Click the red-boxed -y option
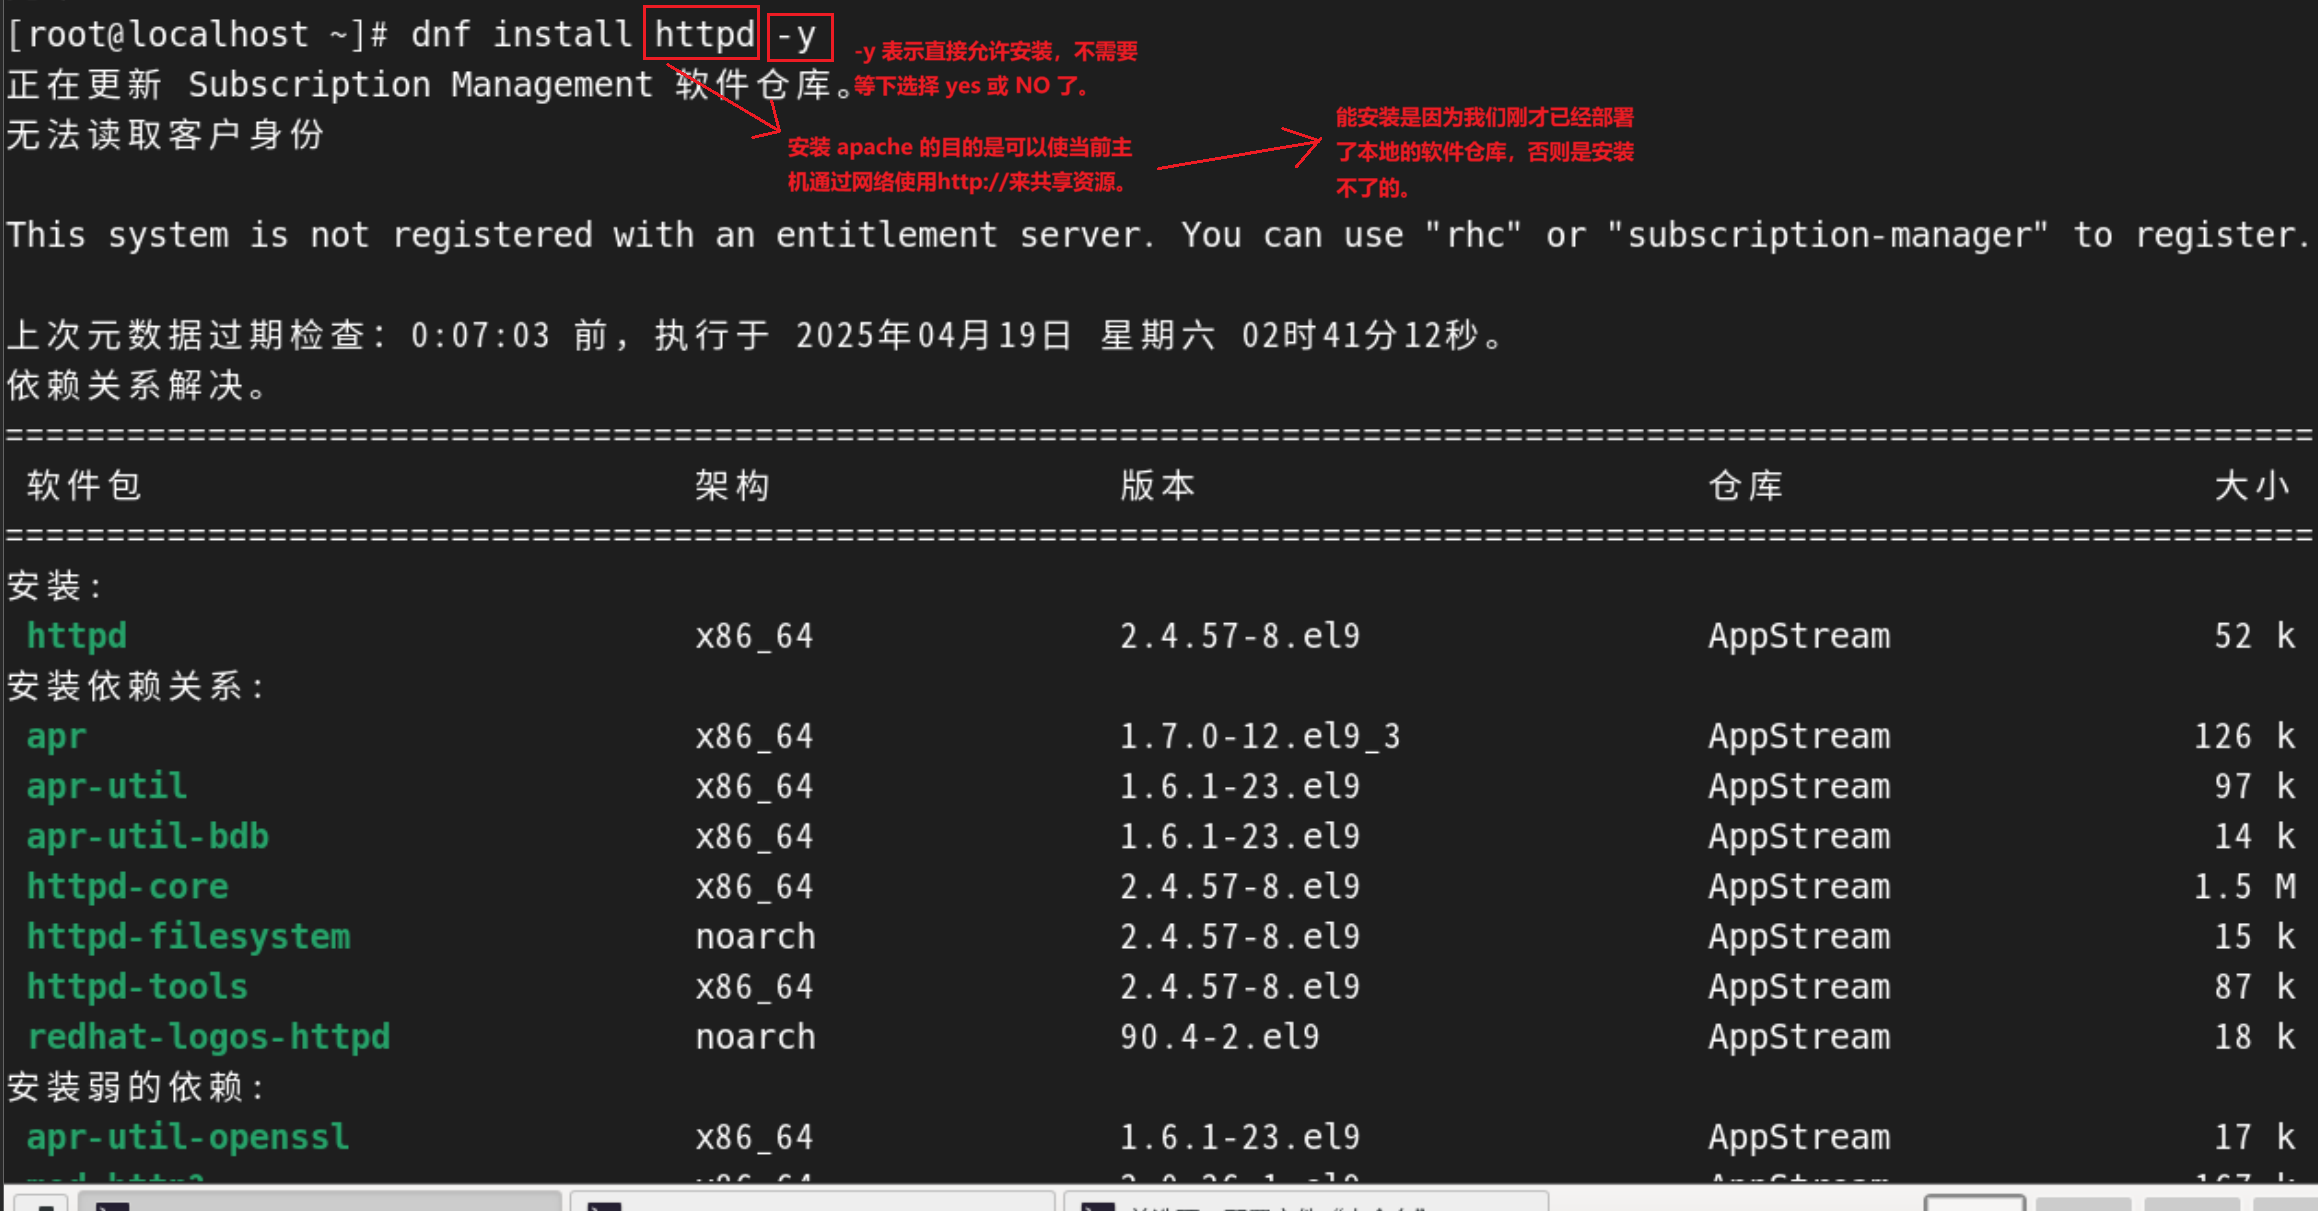 (x=799, y=36)
